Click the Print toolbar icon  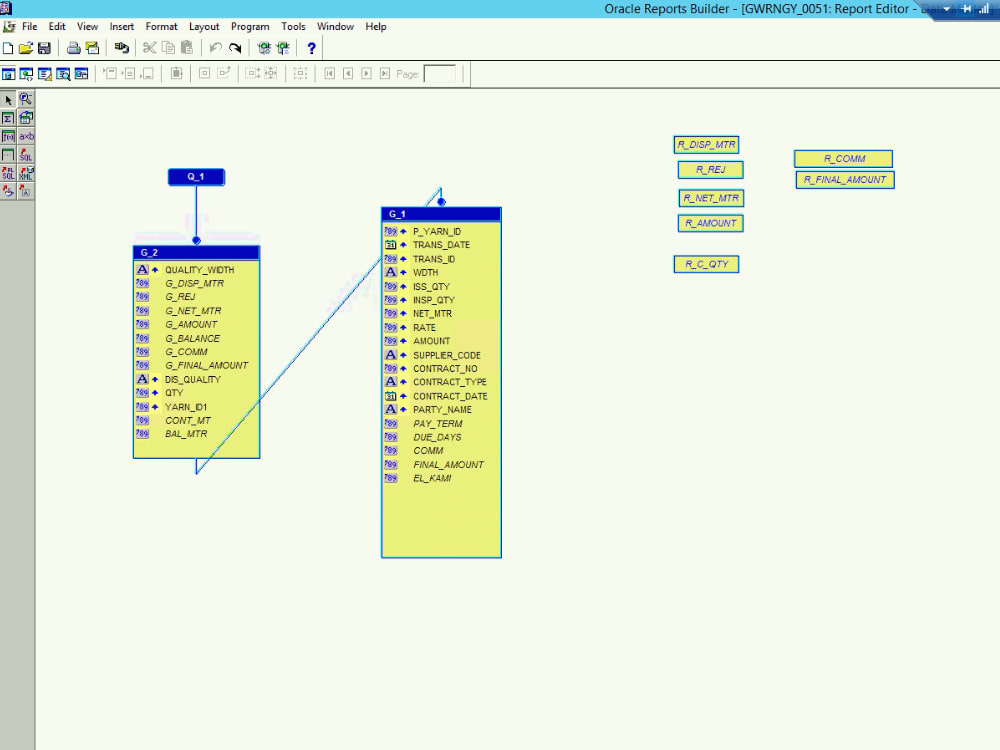tap(72, 47)
